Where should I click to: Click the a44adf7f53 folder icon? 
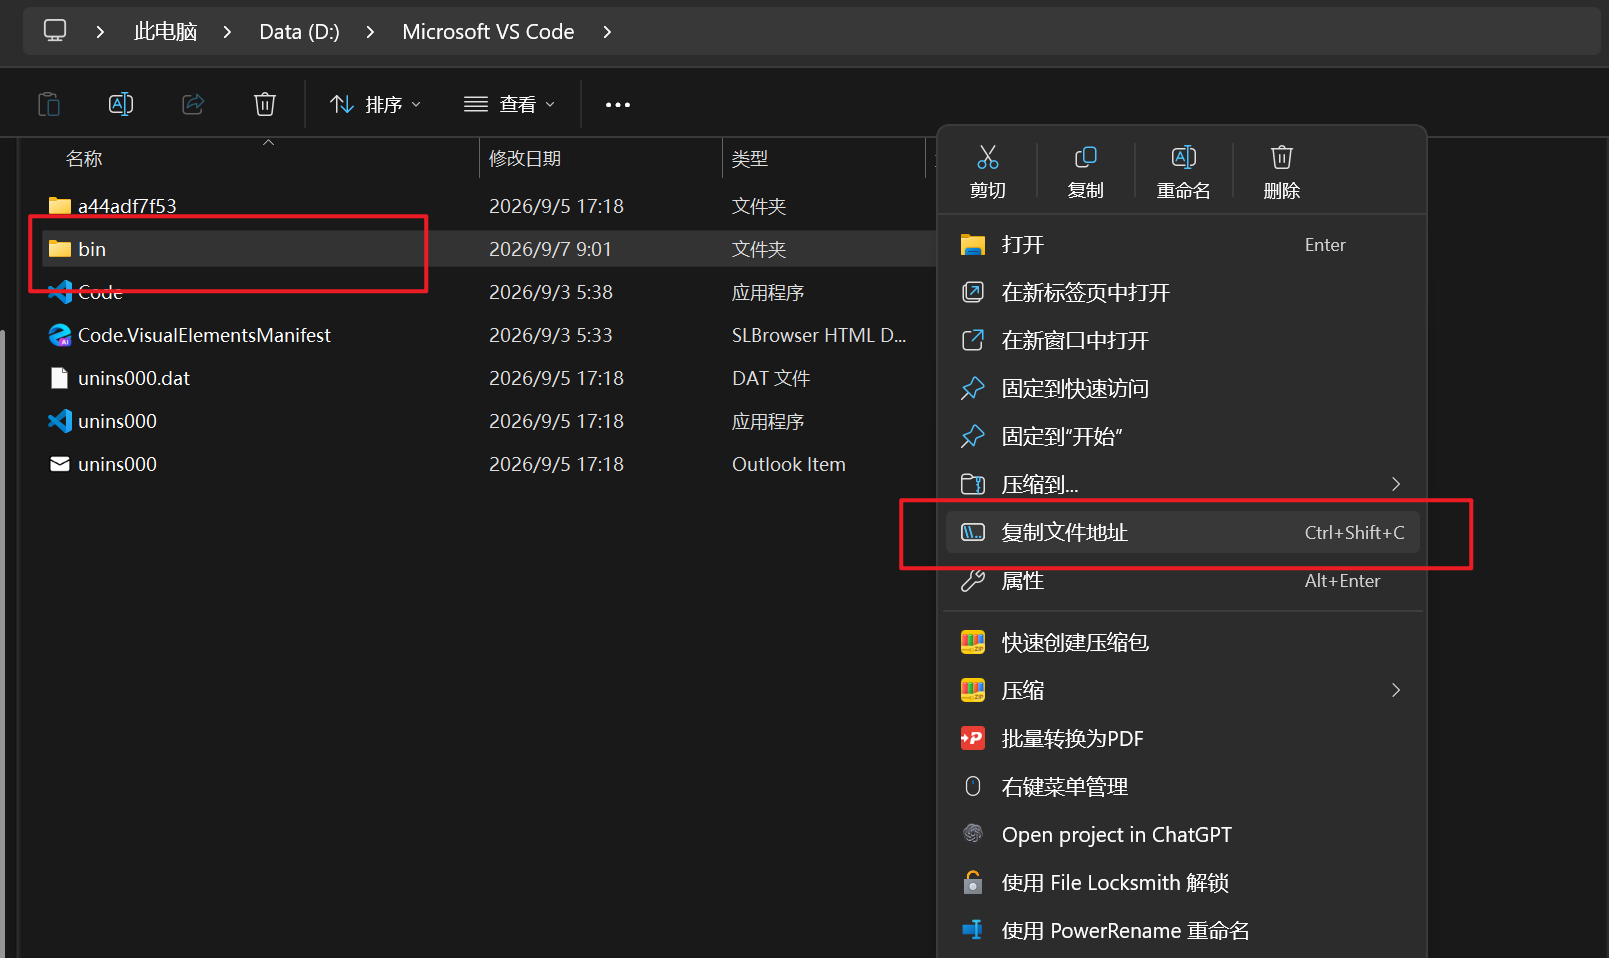pyautogui.click(x=60, y=206)
